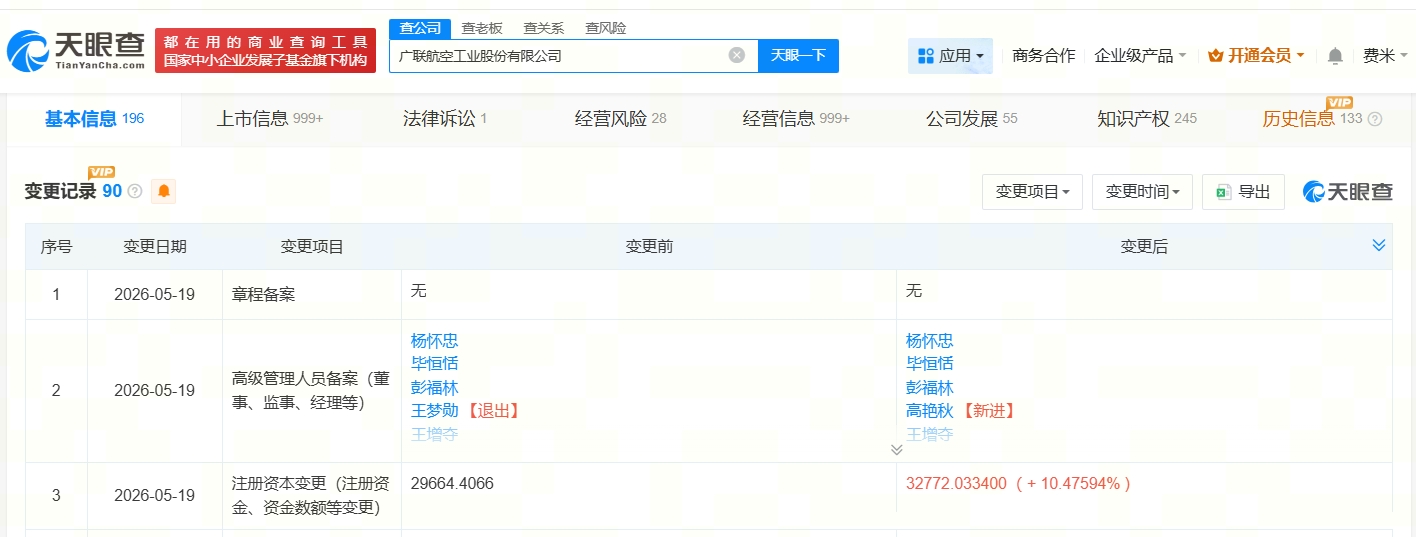Click the date in row 1
Image resolution: width=1416 pixels, height=537 pixels.
pyautogui.click(x=155, y=295)
